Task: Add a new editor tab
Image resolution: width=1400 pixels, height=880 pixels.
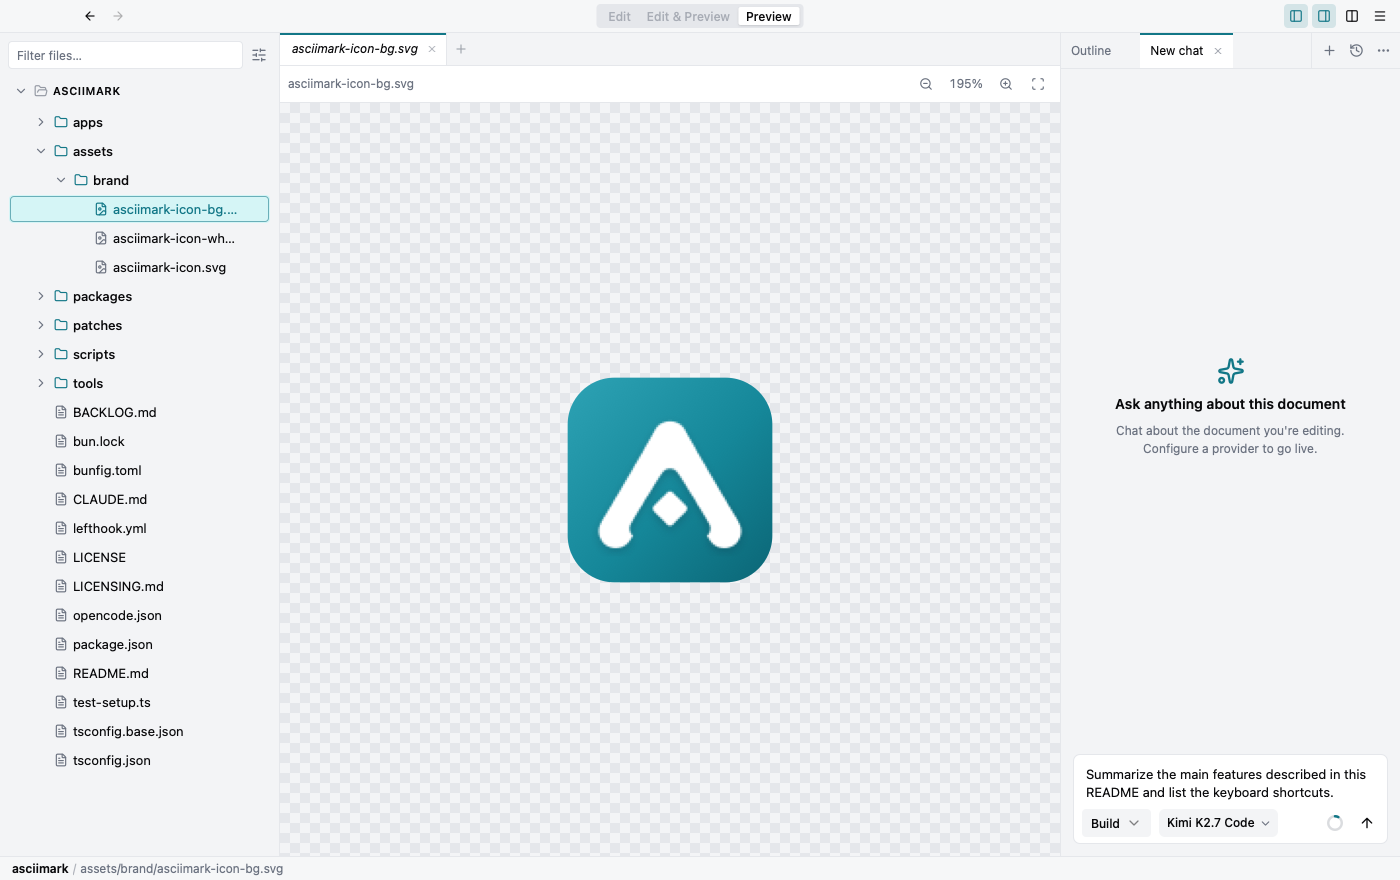Action: click(x=461, y=49)
